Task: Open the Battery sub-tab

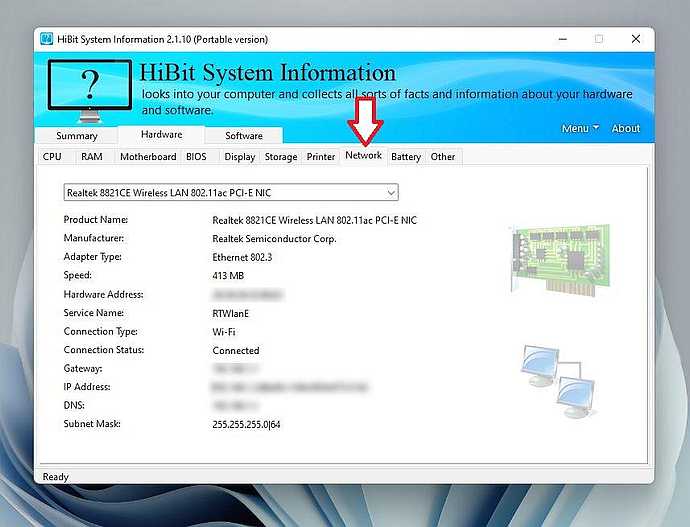Action: tap(406, 157)
